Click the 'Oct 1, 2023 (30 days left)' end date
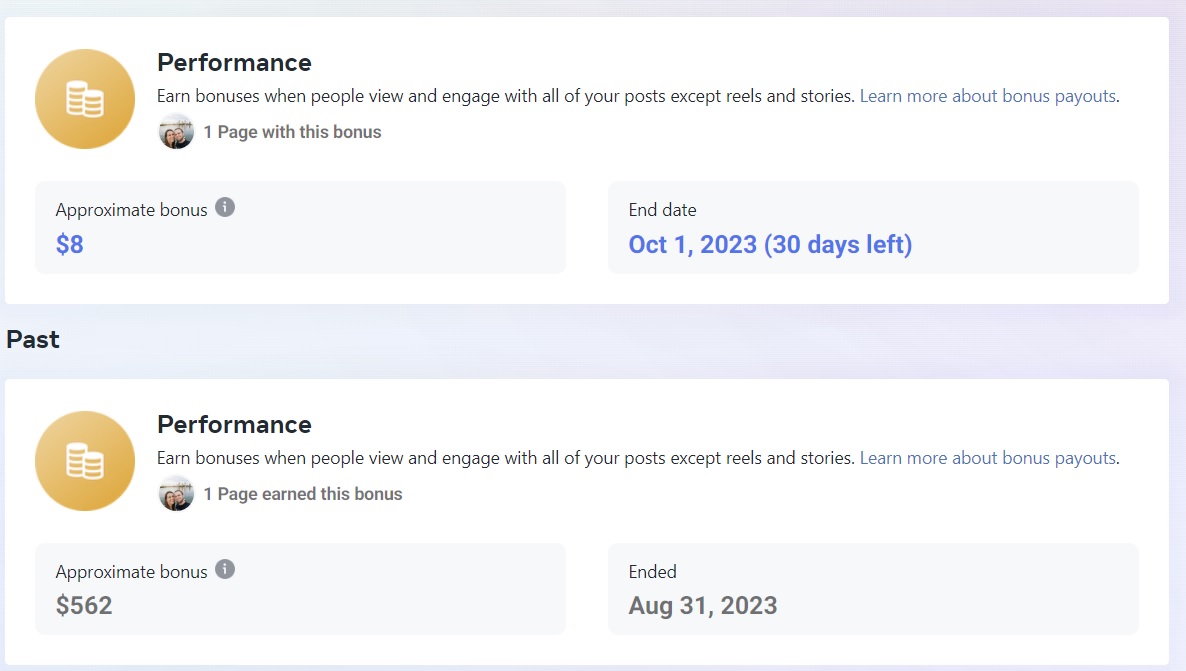 pos(770,244)
